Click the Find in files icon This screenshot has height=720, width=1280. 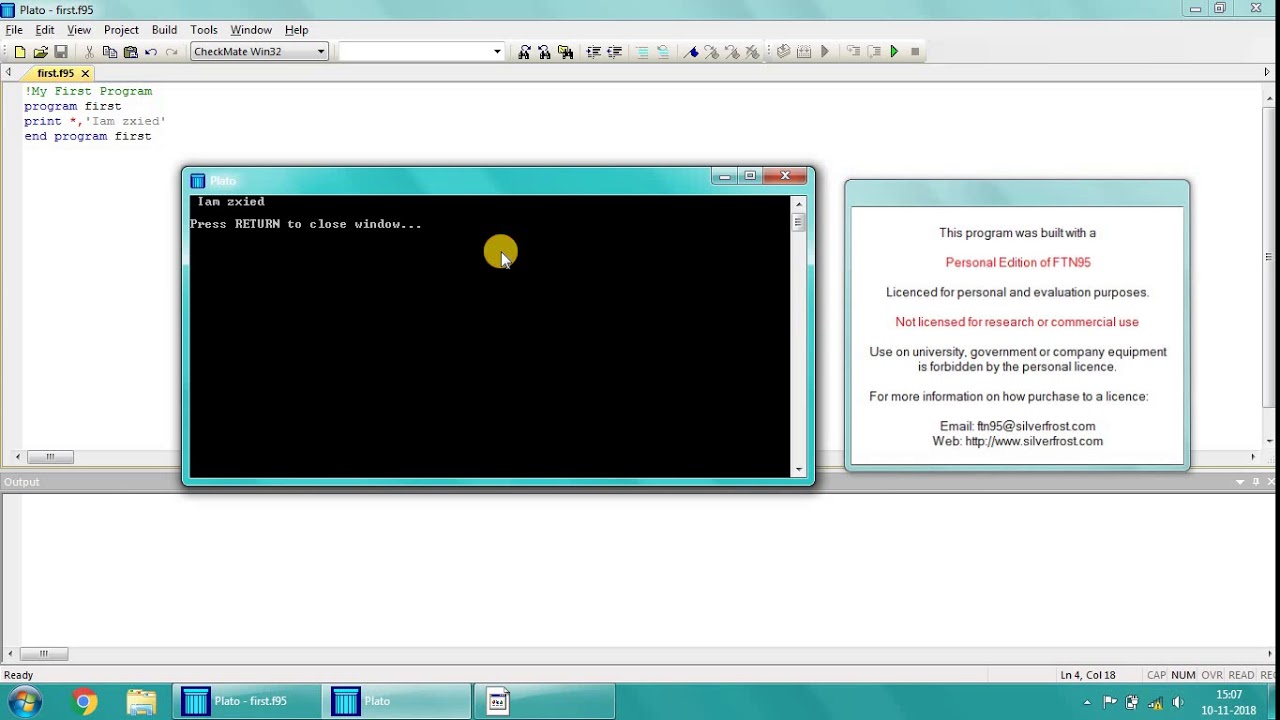click(x=565, y=52)
